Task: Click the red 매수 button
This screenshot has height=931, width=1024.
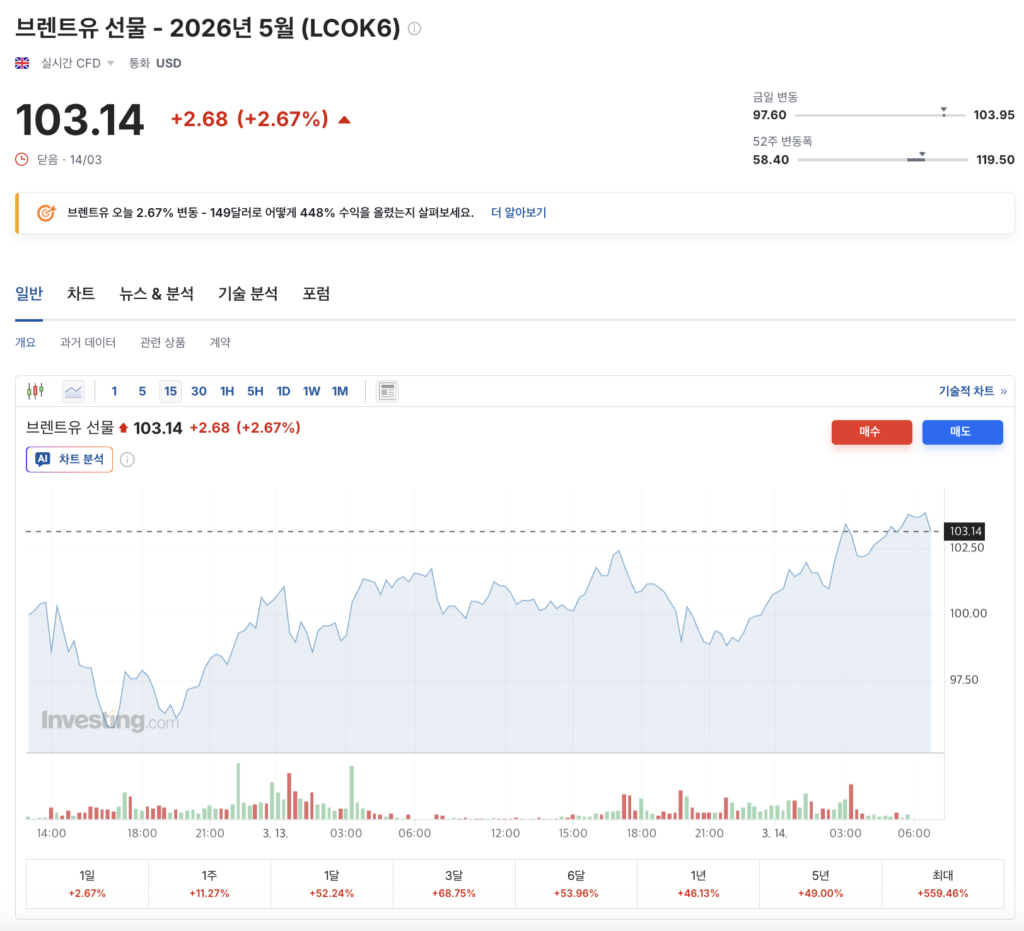Action: coord(871,432)
